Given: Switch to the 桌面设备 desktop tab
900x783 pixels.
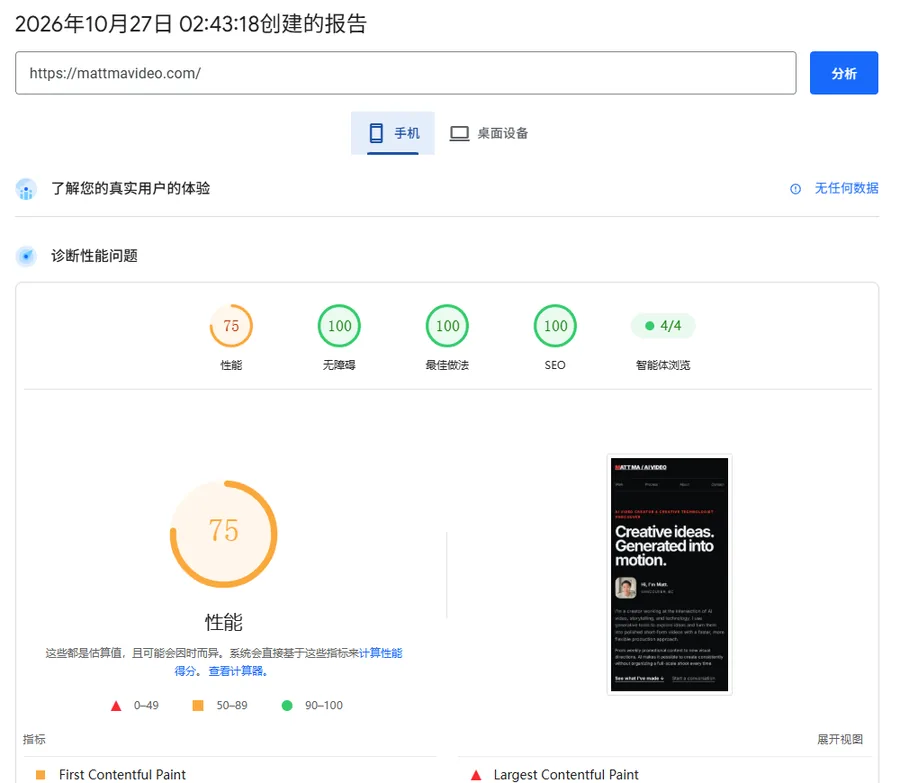Looking at the screenshot, I should pyautogui.click(x=488, y=133).
